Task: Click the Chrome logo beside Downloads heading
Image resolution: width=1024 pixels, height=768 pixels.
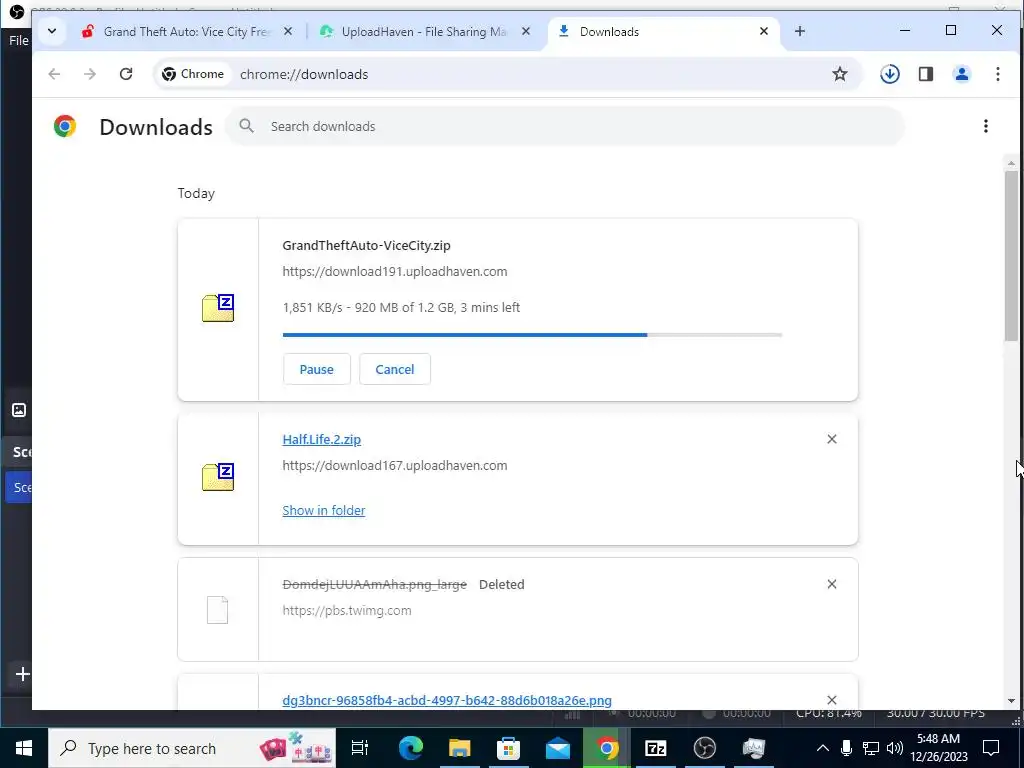Action: click(x=65, y=126)
